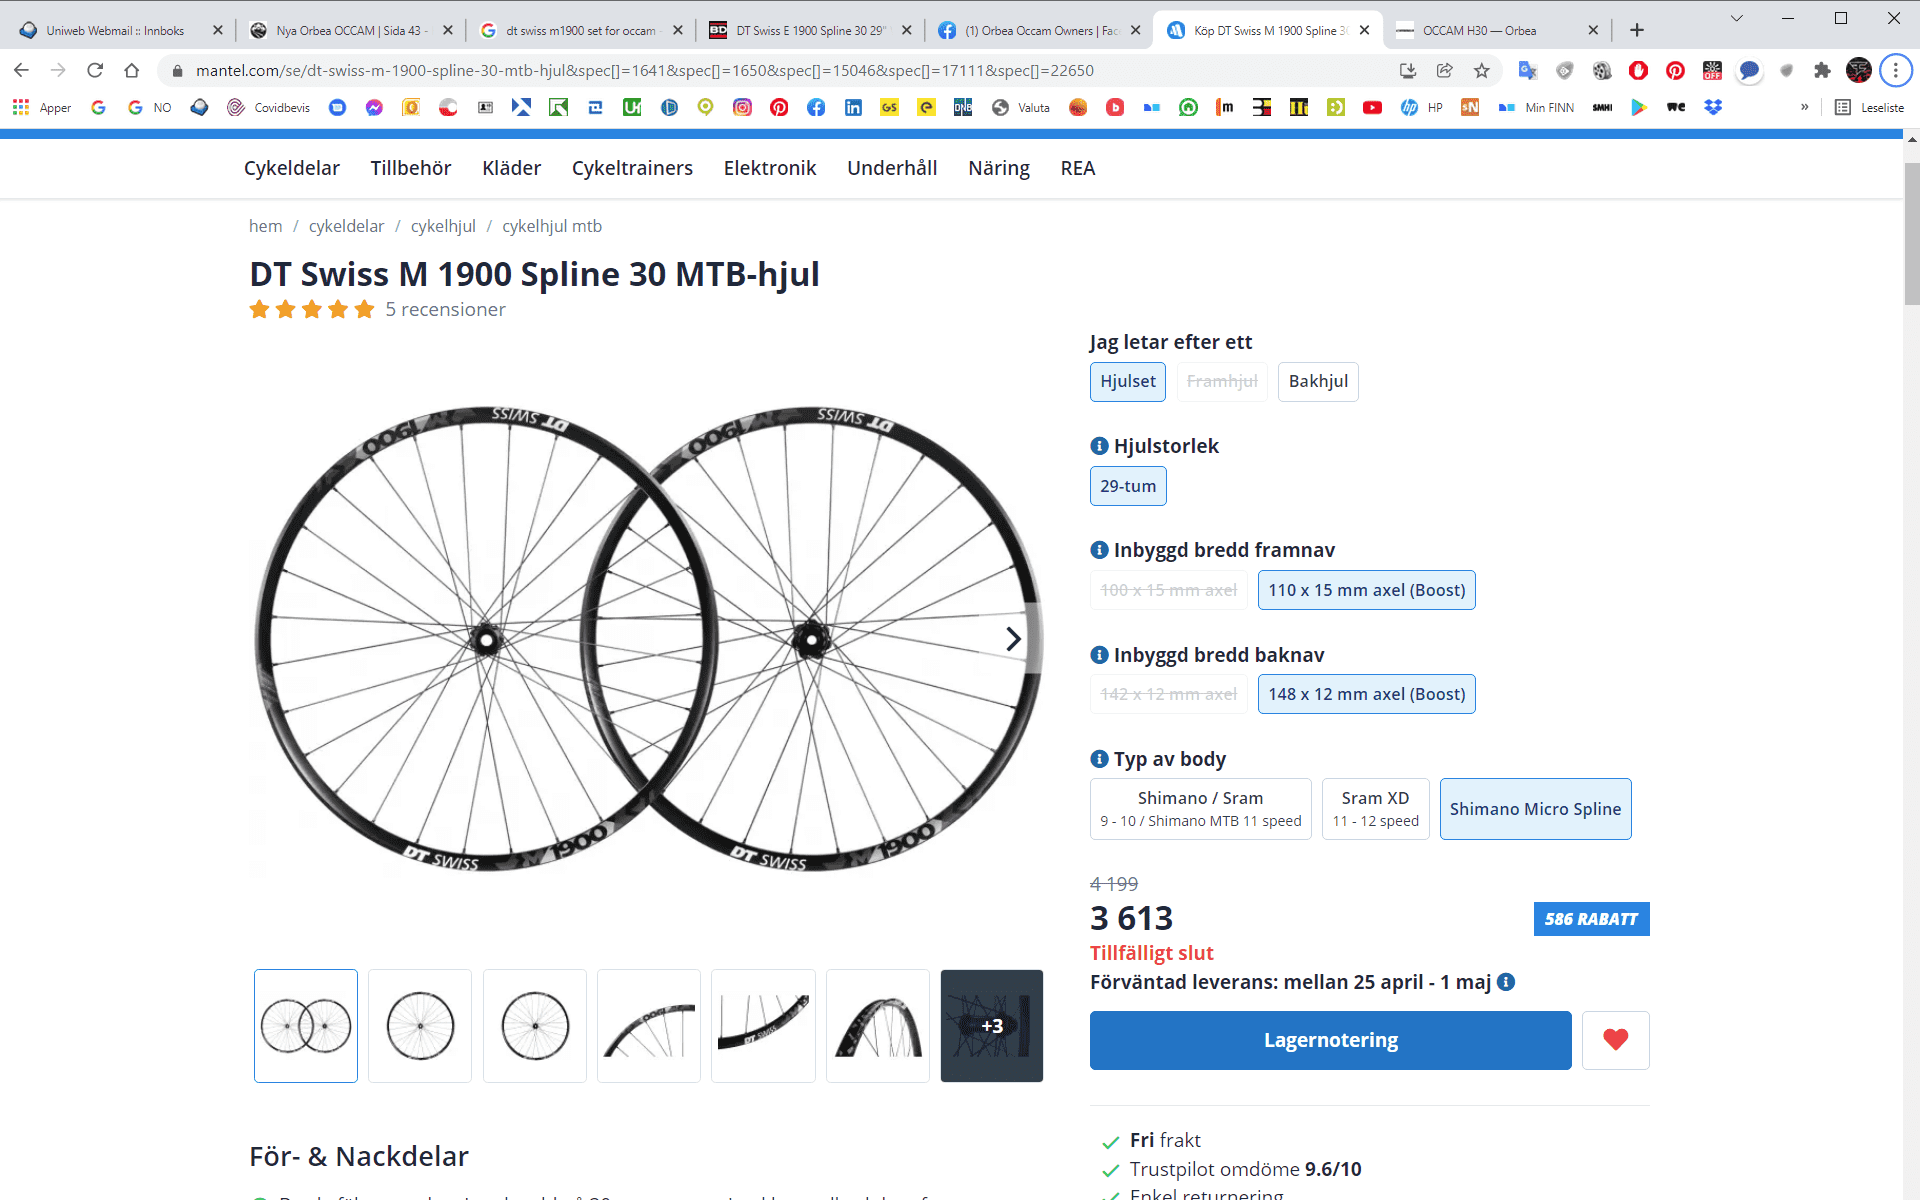This screenshot has height=1200, width=1920.
Task: Bookmark page with star icon
Action: pyautogui.click(x=1482, y=71)
